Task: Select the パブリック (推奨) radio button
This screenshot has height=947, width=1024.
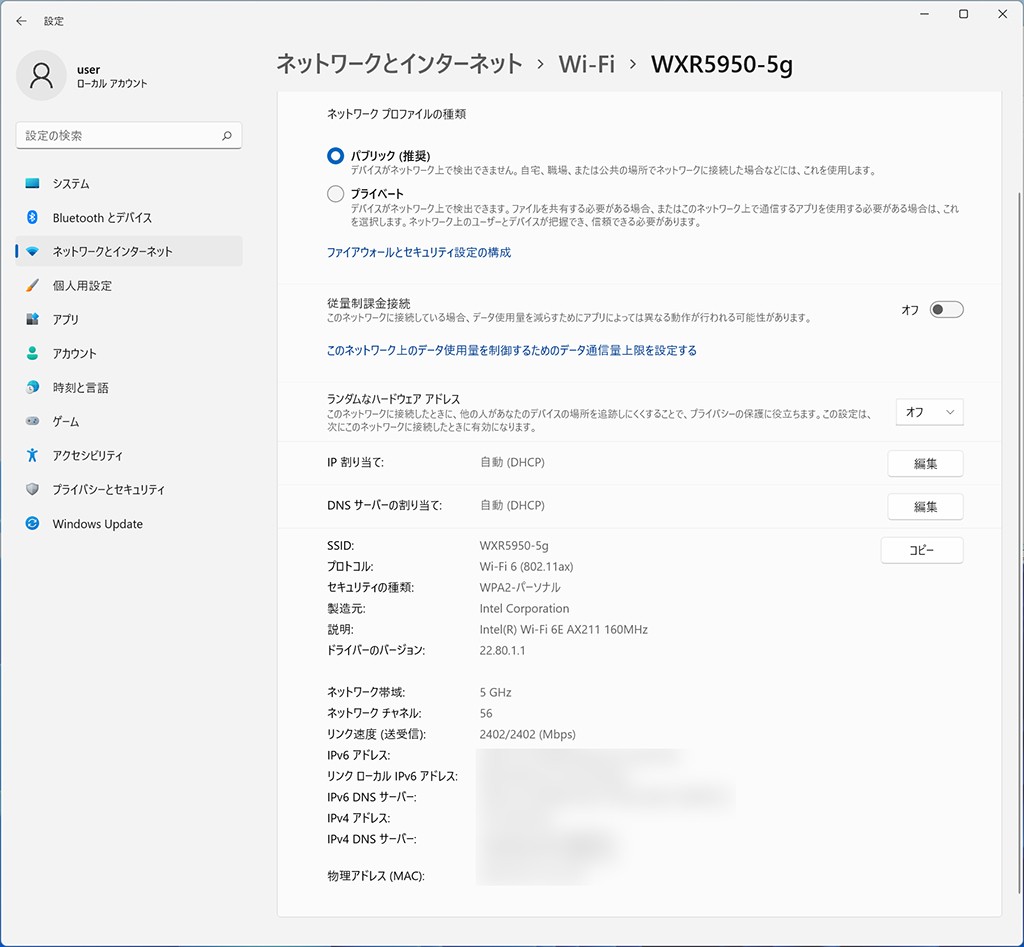Action: point(336,156)
